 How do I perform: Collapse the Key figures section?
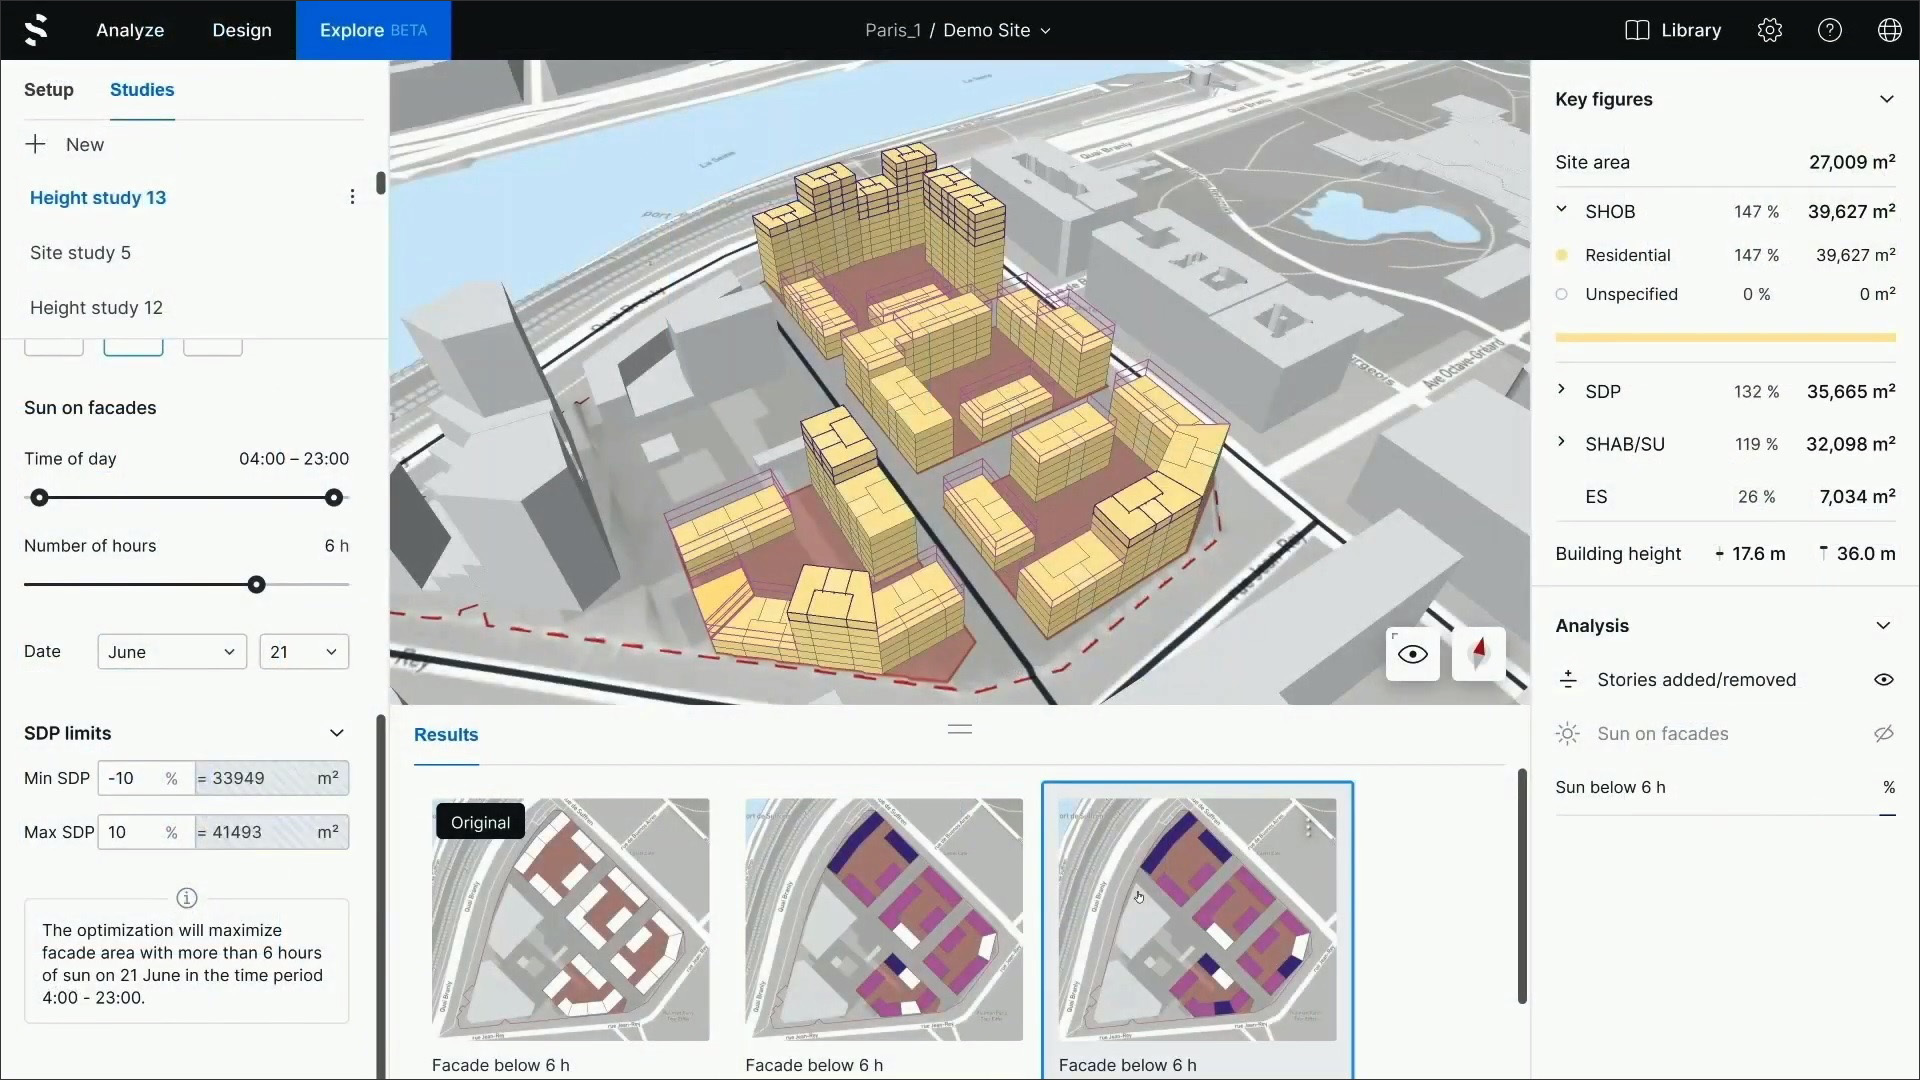pyautogui.click(x=1887, y=99)
